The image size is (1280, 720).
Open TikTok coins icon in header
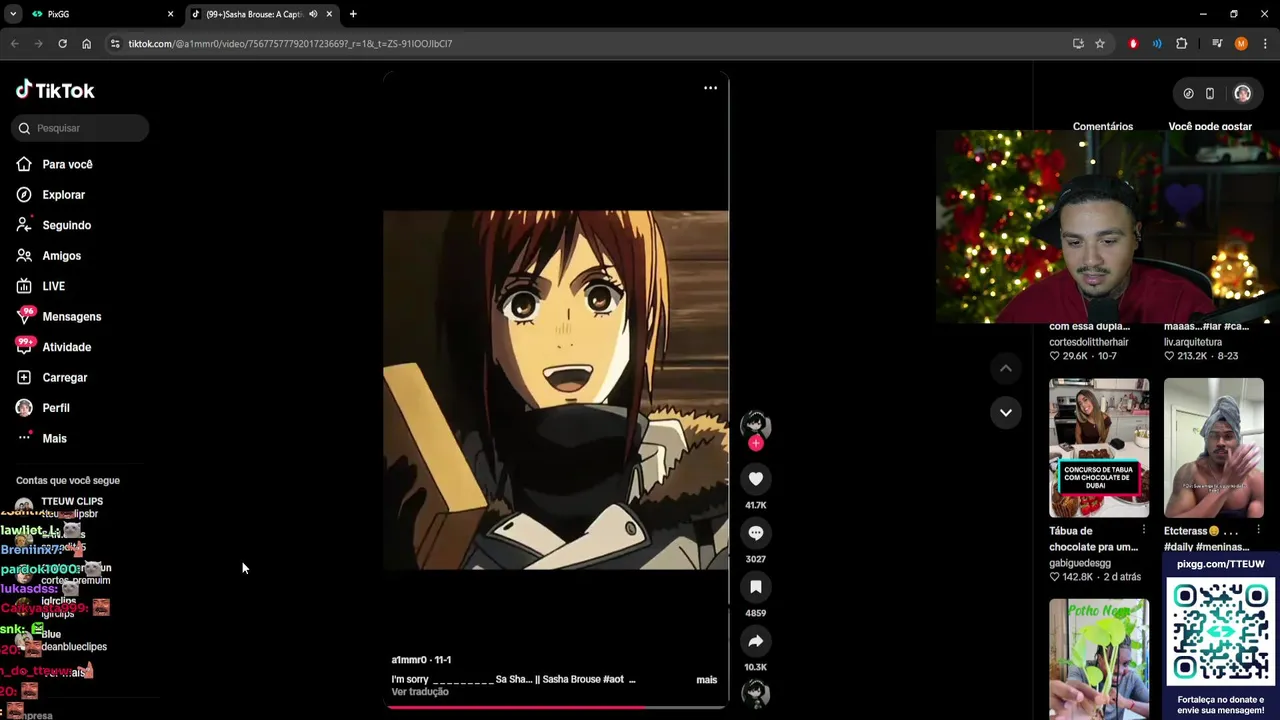tap(1188, 94)
